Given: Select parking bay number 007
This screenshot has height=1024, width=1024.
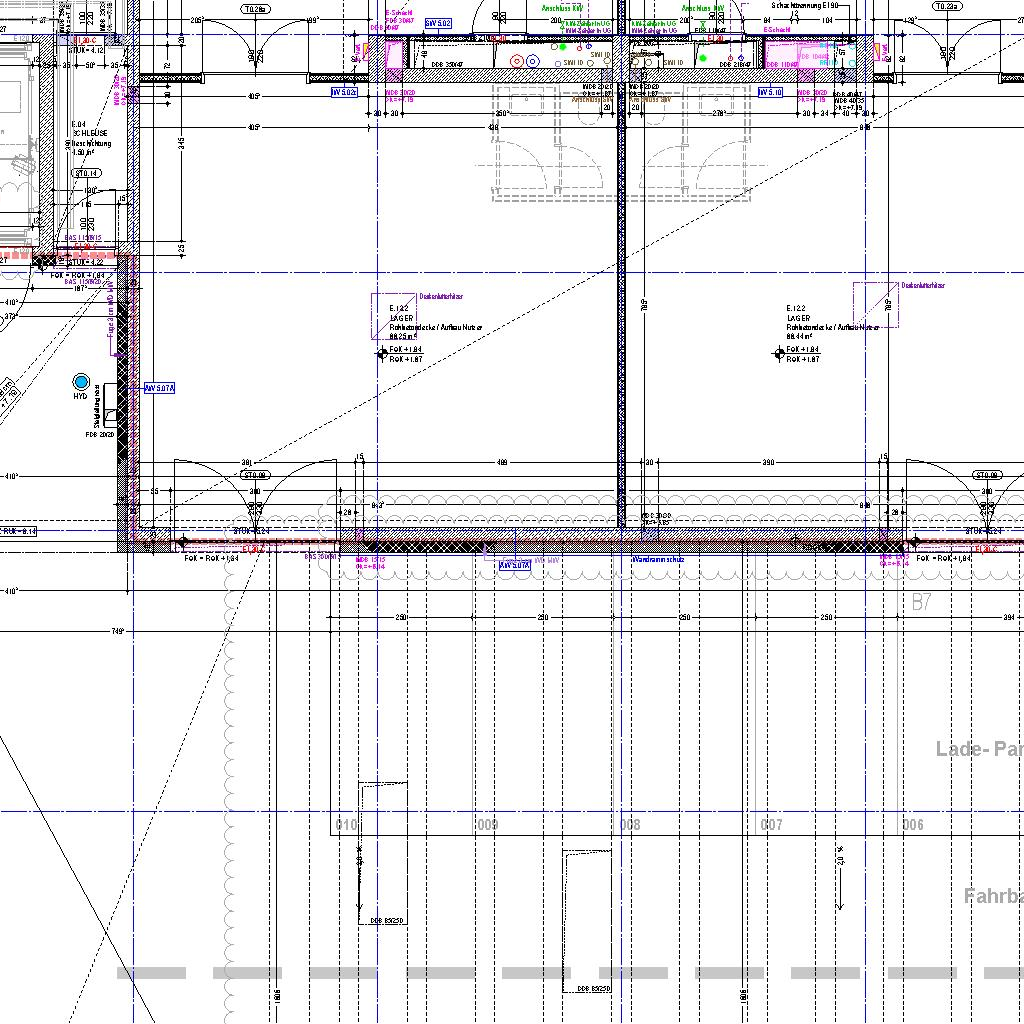Looking at the screenshot, I should tap(771, 825).
